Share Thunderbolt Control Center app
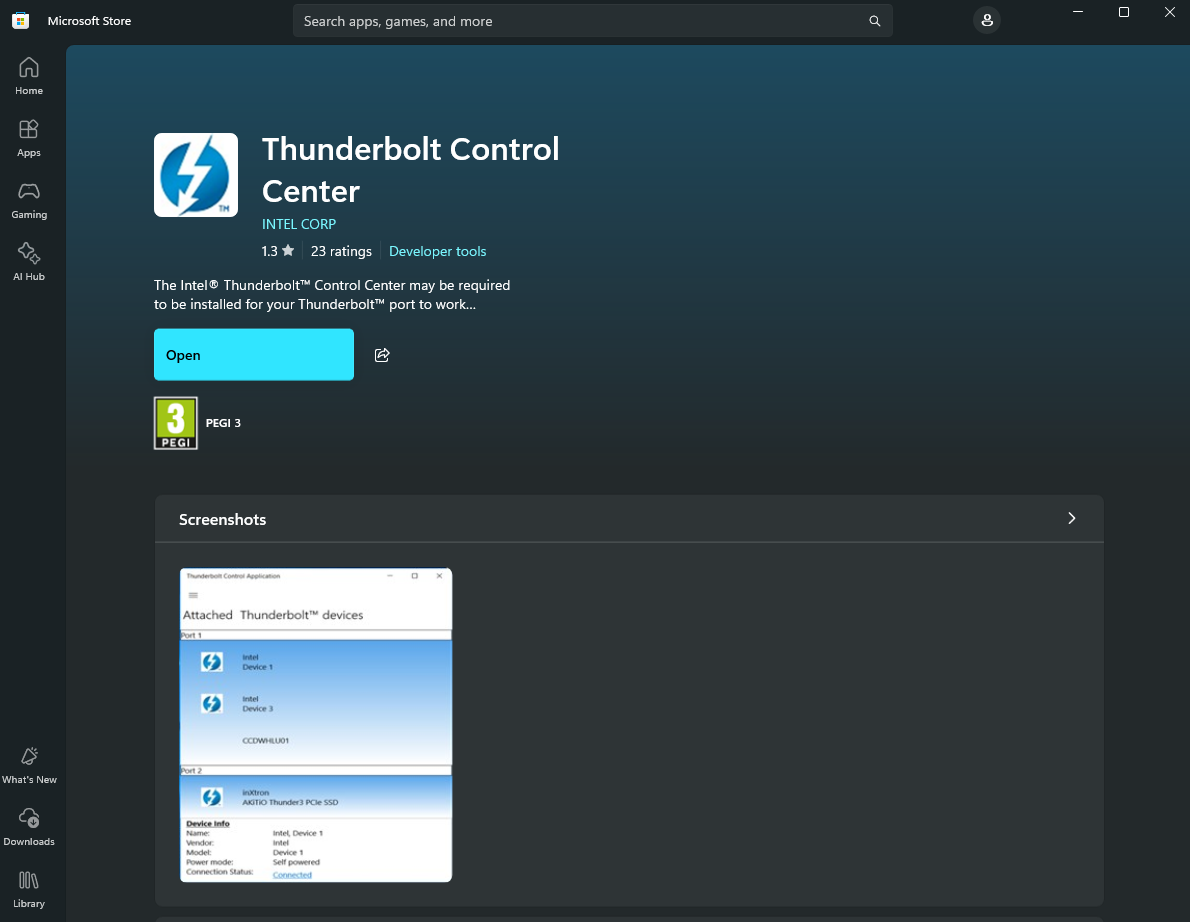Image resolution: width=1190 pixels, height=922 pixels. tap(382, 354)
